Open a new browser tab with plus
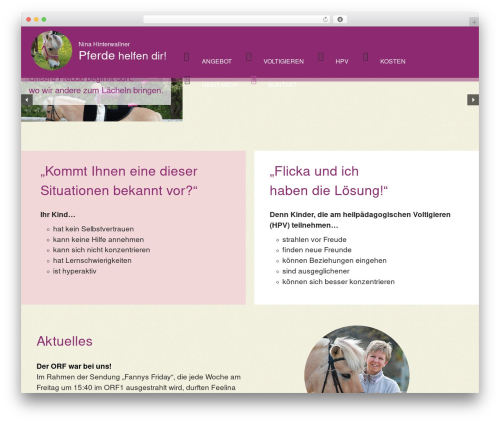 point(474,22)
